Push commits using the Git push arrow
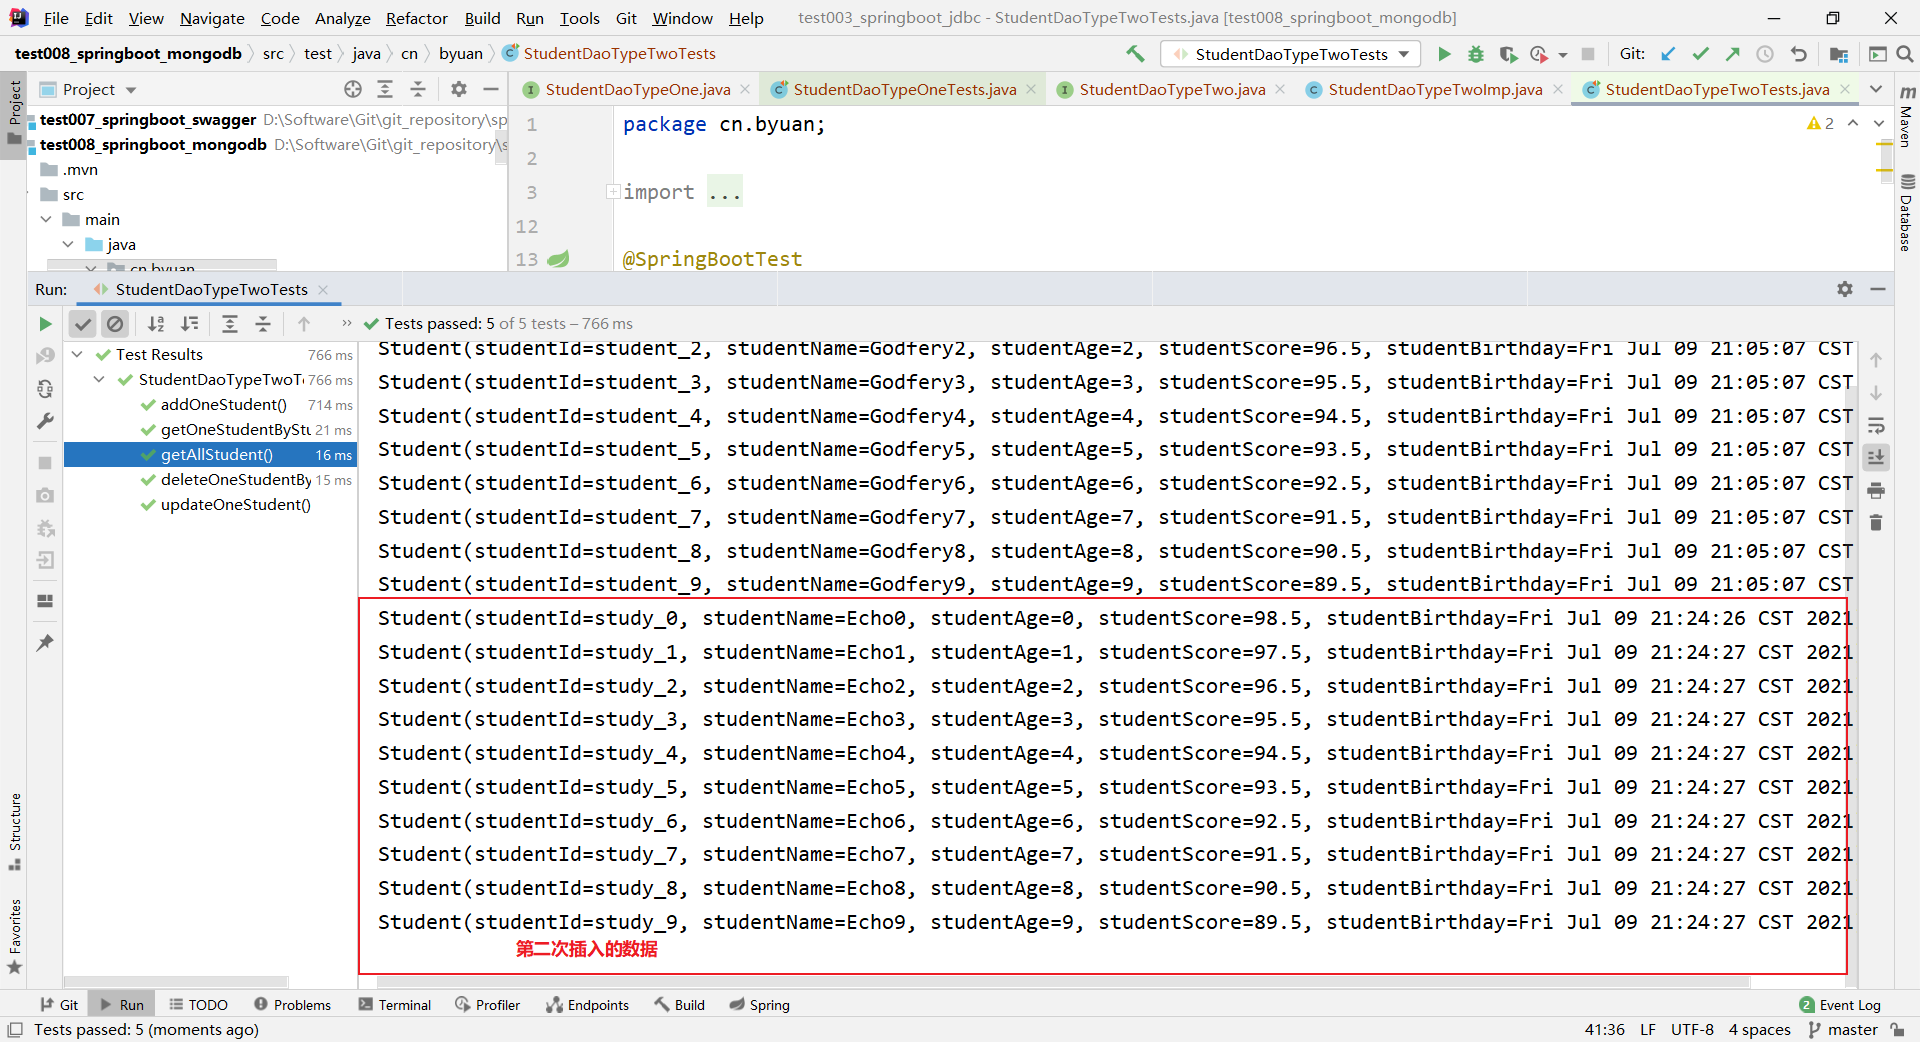The image size is (1920, 1042). coord(1733,54)
